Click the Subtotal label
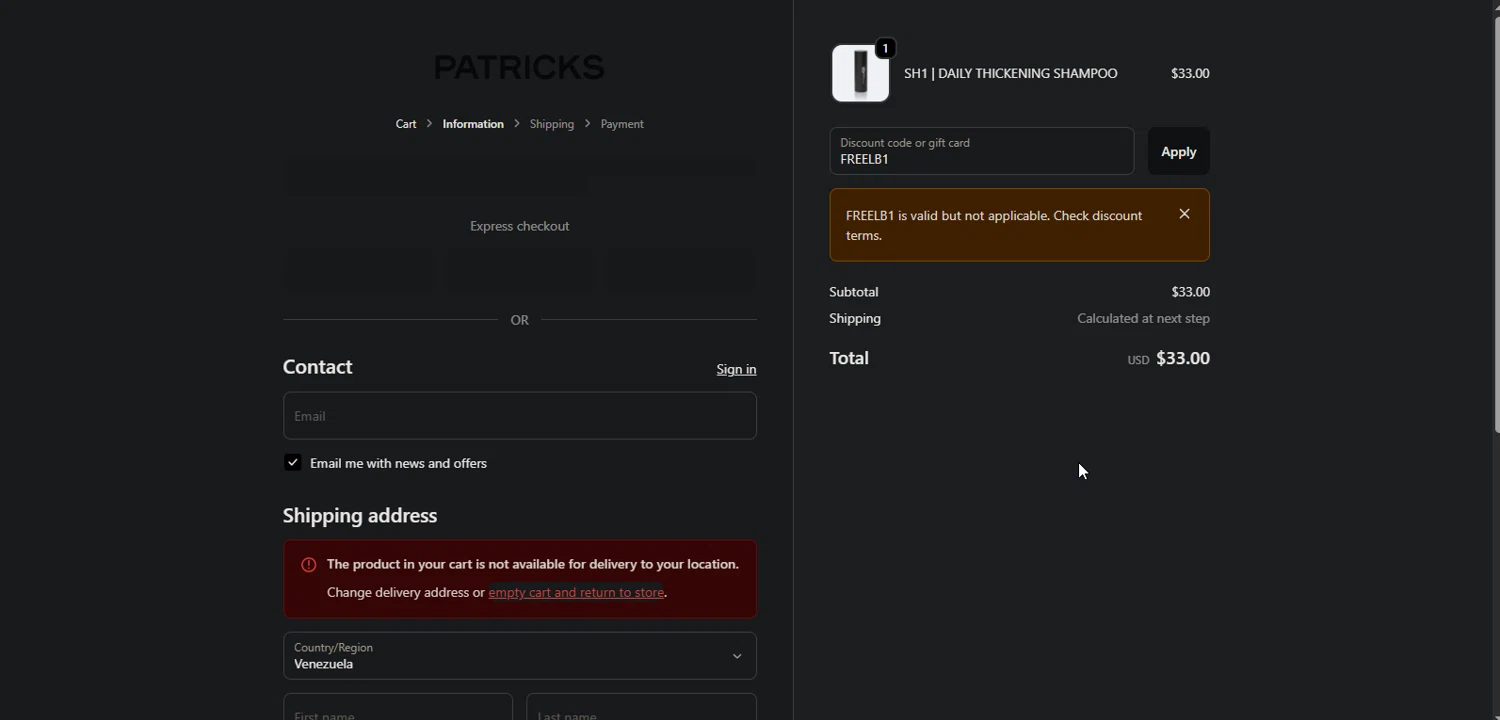The image size is (1500, 720). point(854,292)
